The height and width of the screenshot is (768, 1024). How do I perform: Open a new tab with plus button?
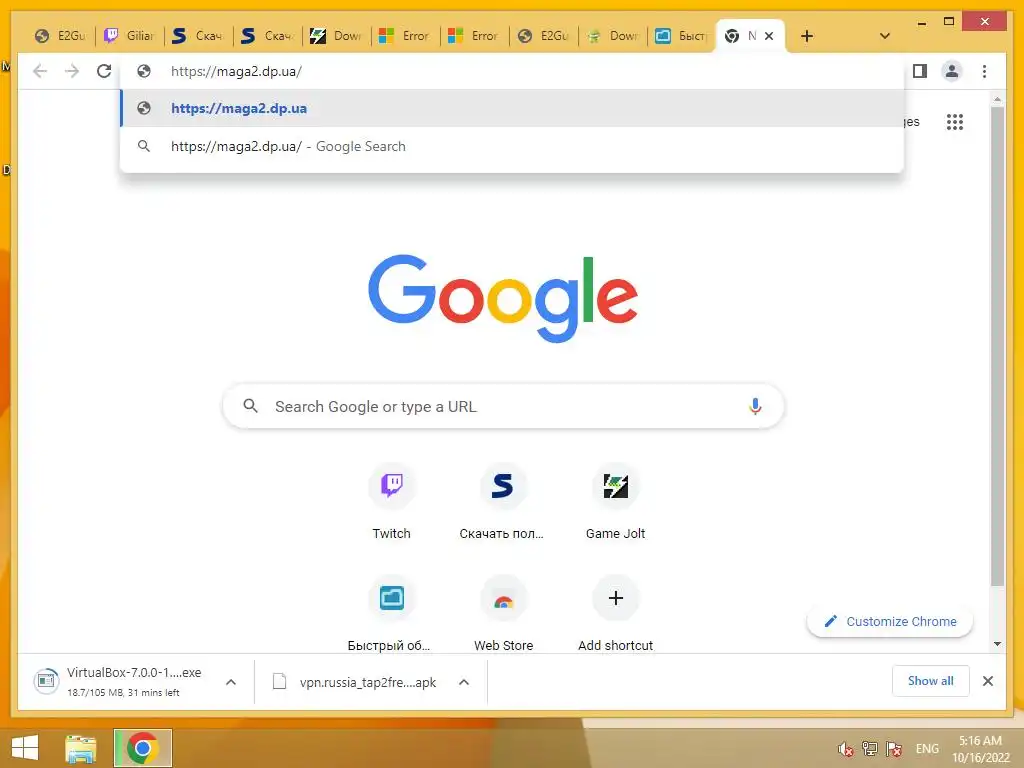click(x=807, y=36)
